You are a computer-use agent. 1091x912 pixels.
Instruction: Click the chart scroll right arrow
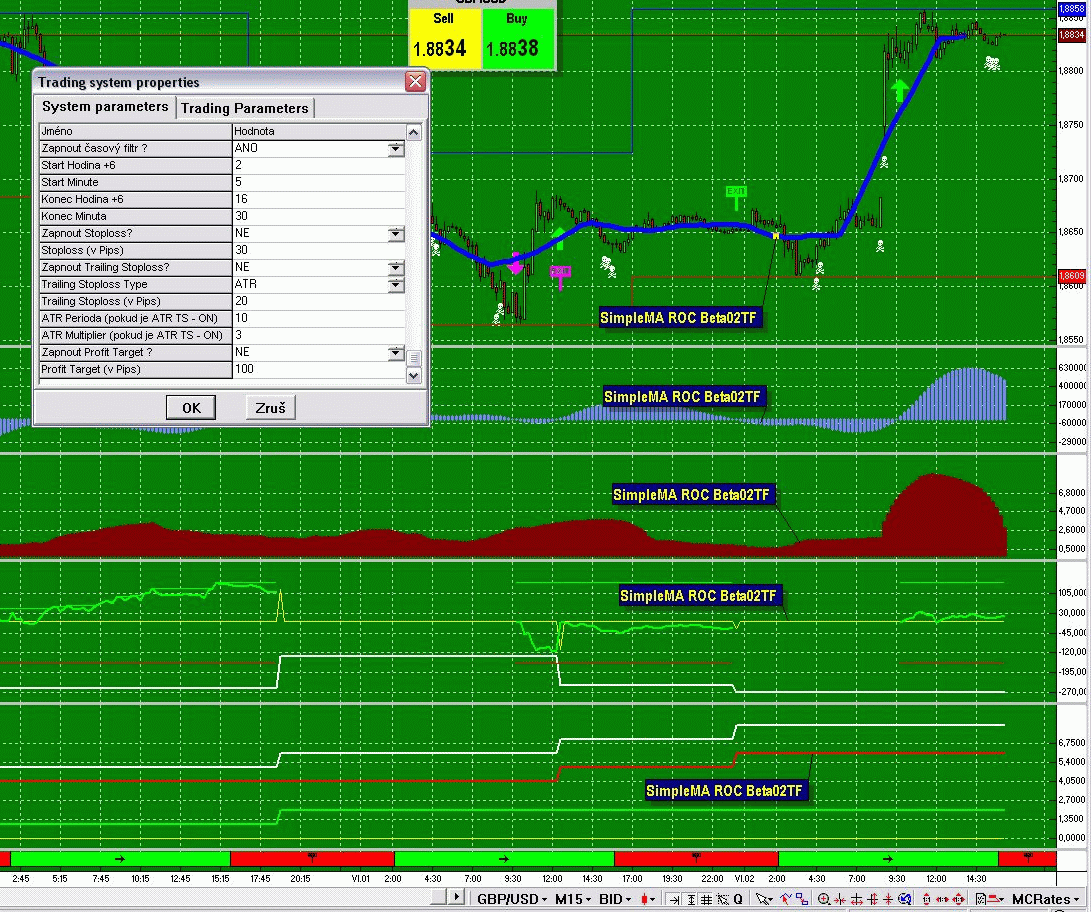[x=456, y=897]
